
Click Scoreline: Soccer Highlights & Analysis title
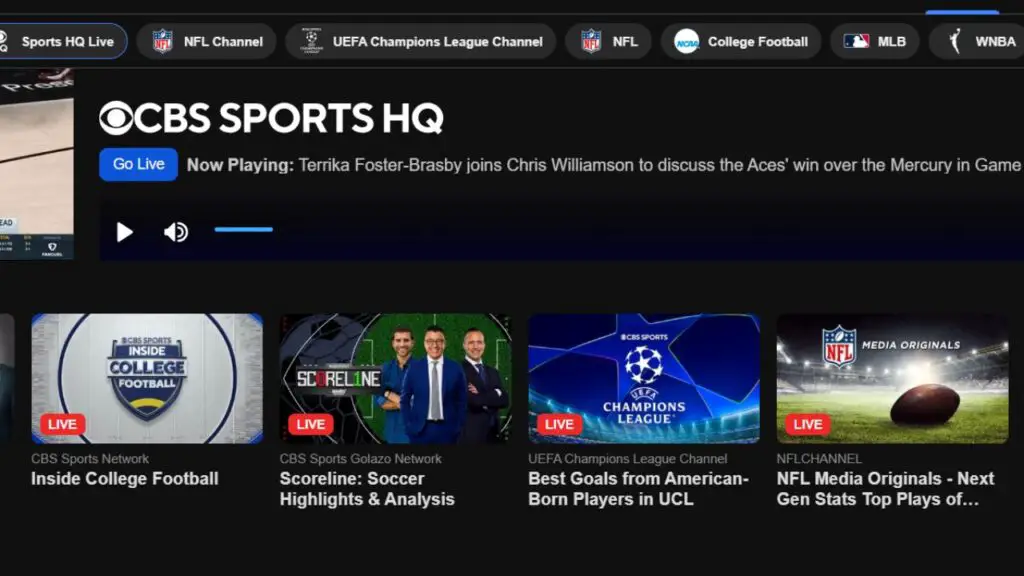point(367,489)
